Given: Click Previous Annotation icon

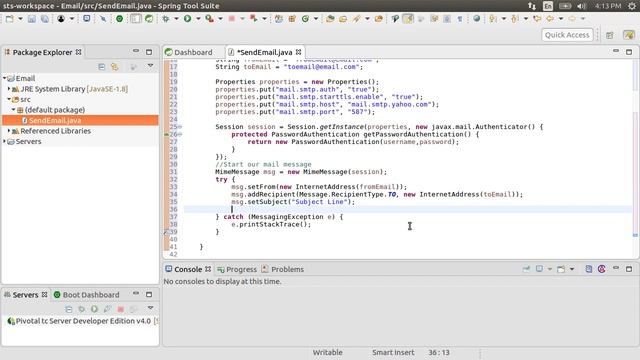Looking at the screenshot, I should (515, 19).
